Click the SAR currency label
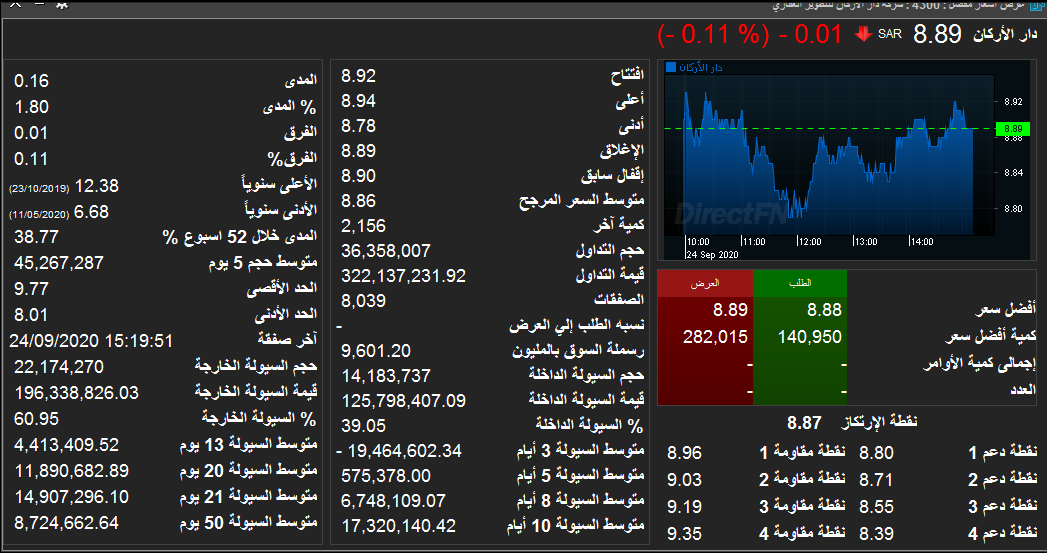 coord(889,33)
